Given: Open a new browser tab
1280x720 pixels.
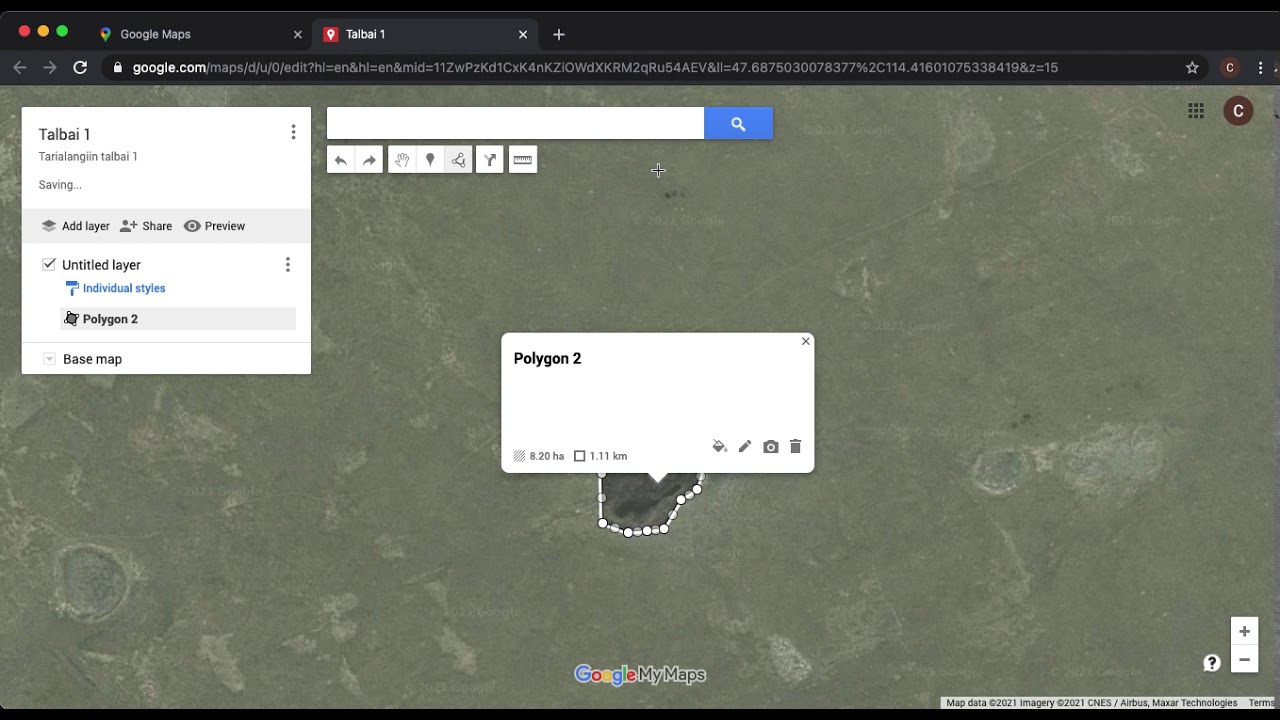Looking at the screenshot, I should point(559,34).
